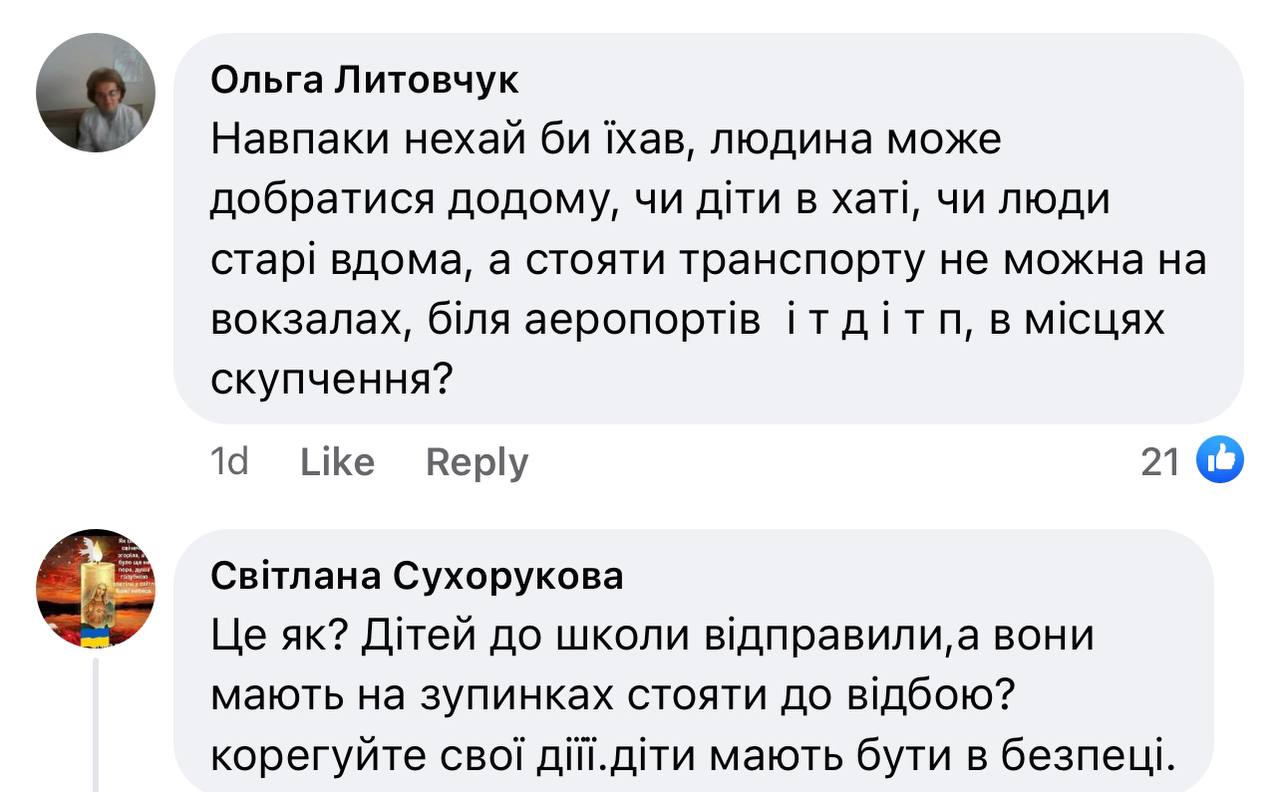Like Ольга Литовчук's comment
The image size is (1280, 792).
click(x=337, y=462)
